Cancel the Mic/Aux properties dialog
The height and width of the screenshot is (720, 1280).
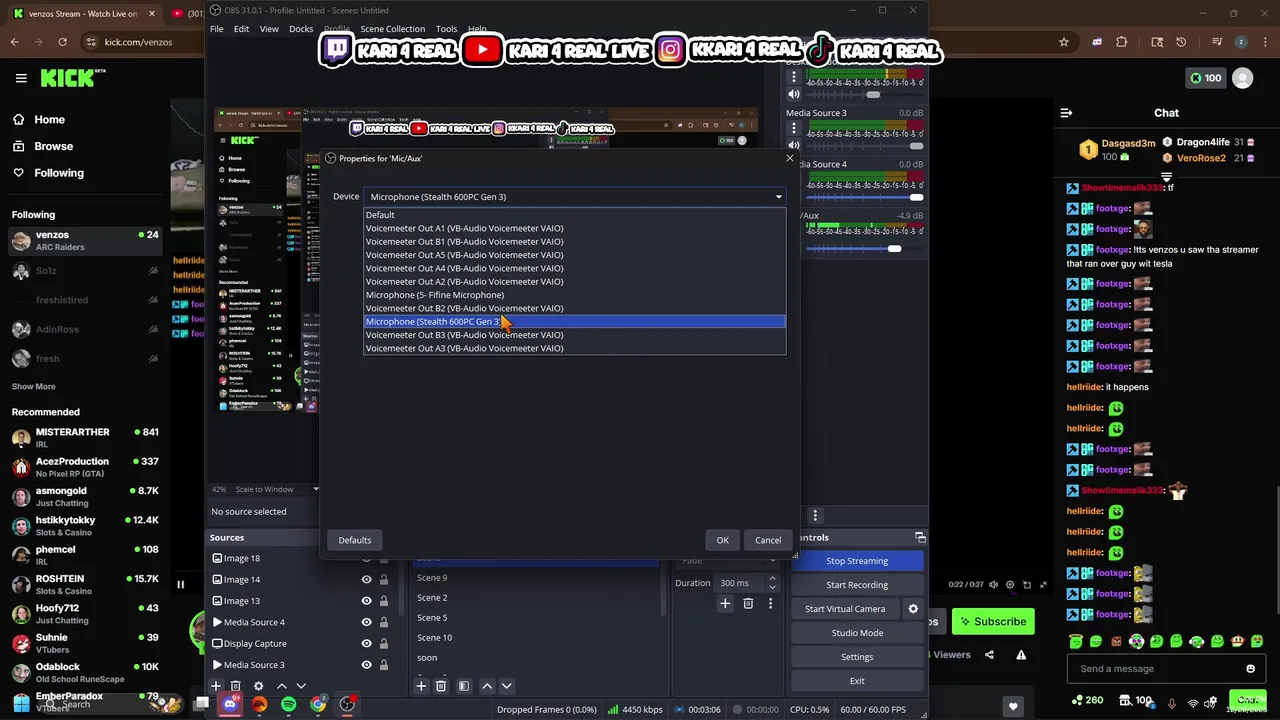click(768, 540)
